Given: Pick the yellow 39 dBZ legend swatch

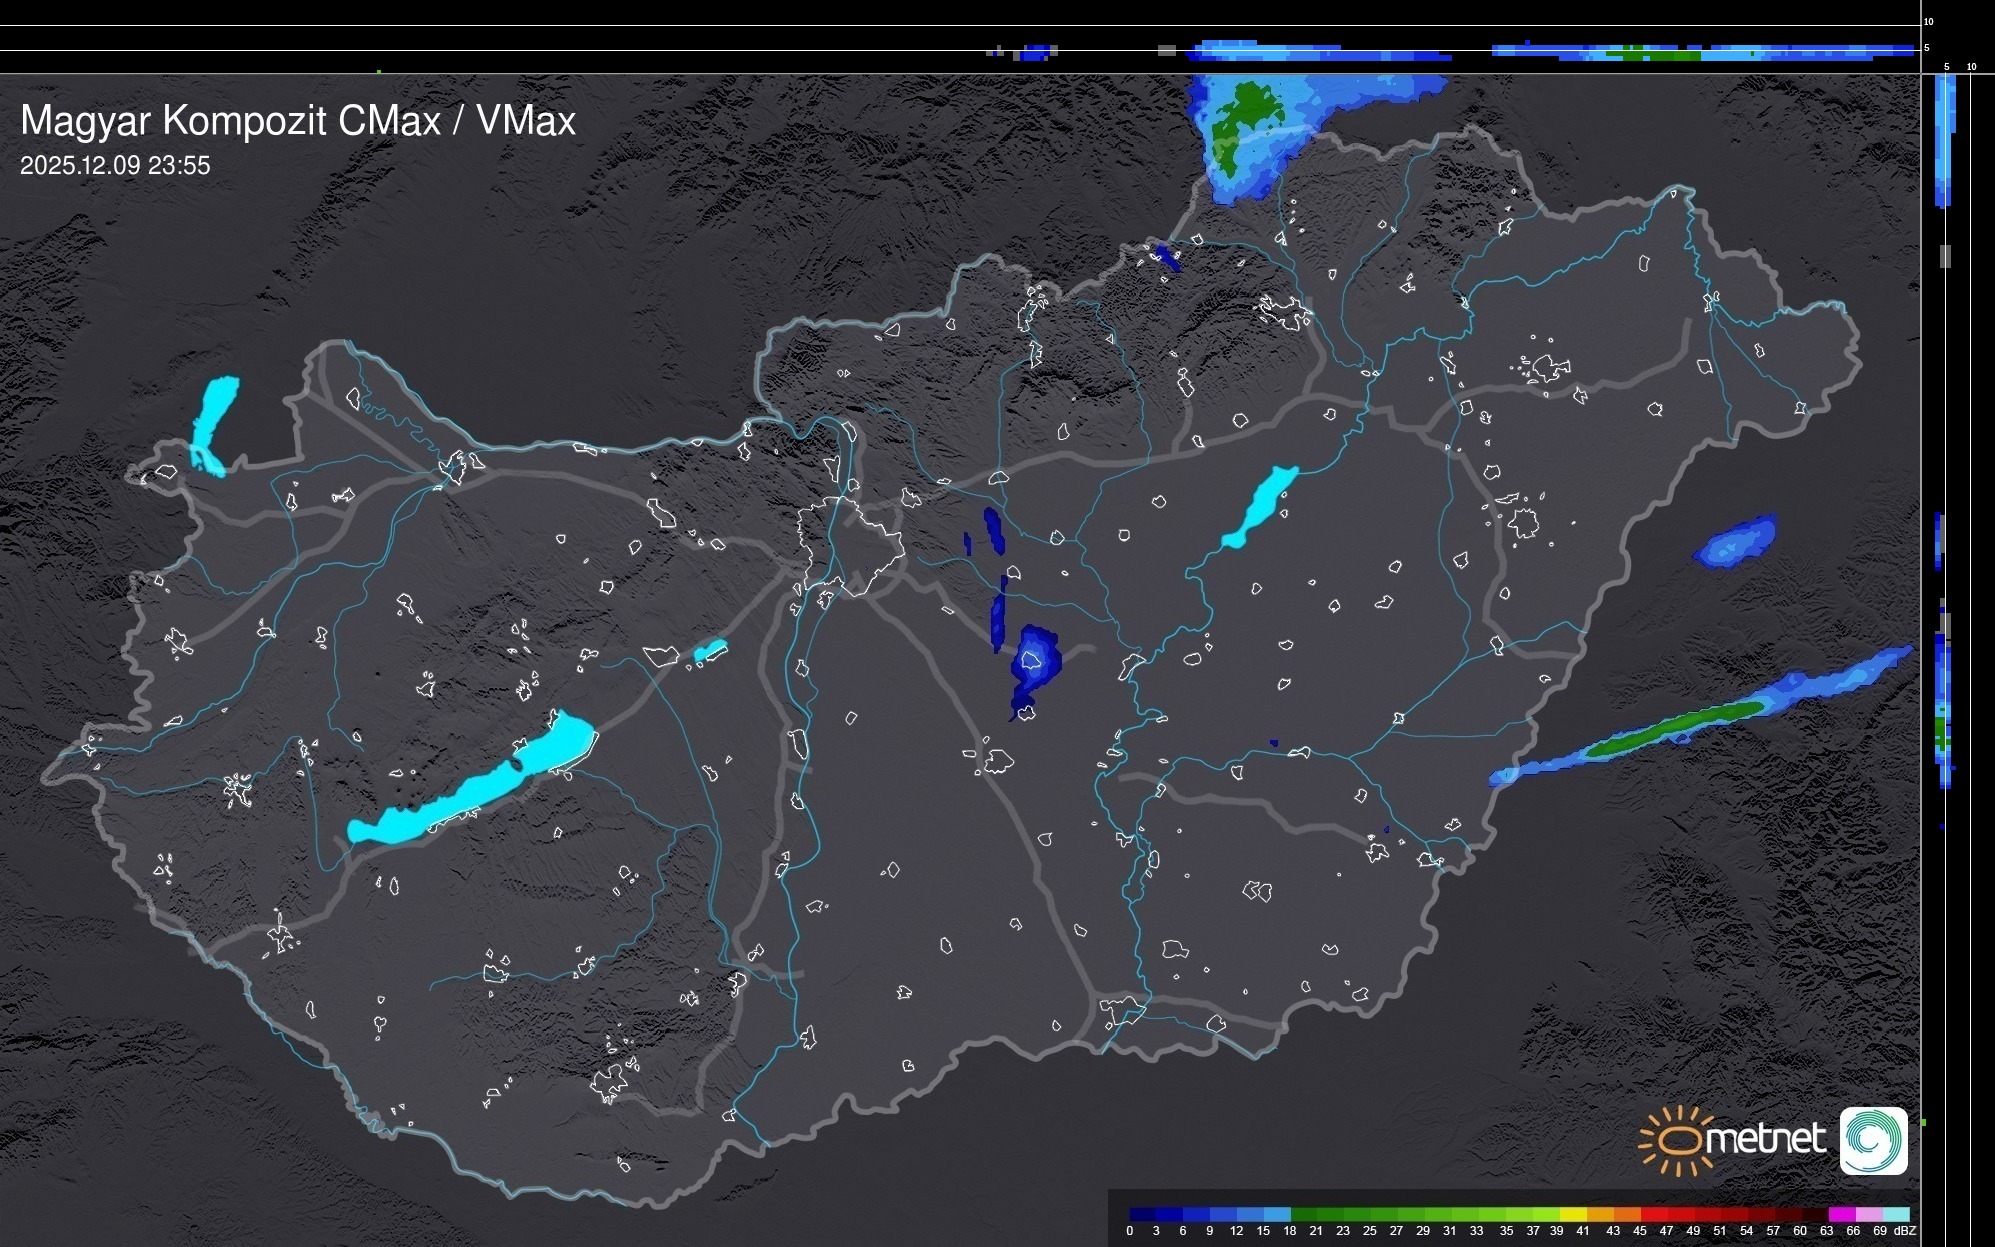Looking at the screenshot, I should 1573,1214.
